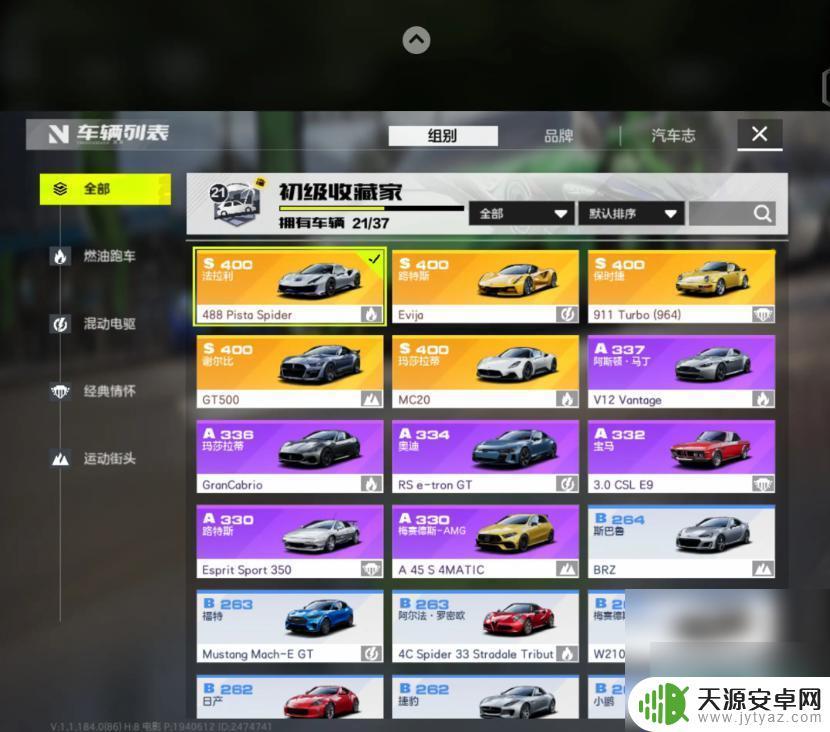Switch to the 品牌 tab
The width and height of the screenshot is (830, 732).
tap(558, 136)
